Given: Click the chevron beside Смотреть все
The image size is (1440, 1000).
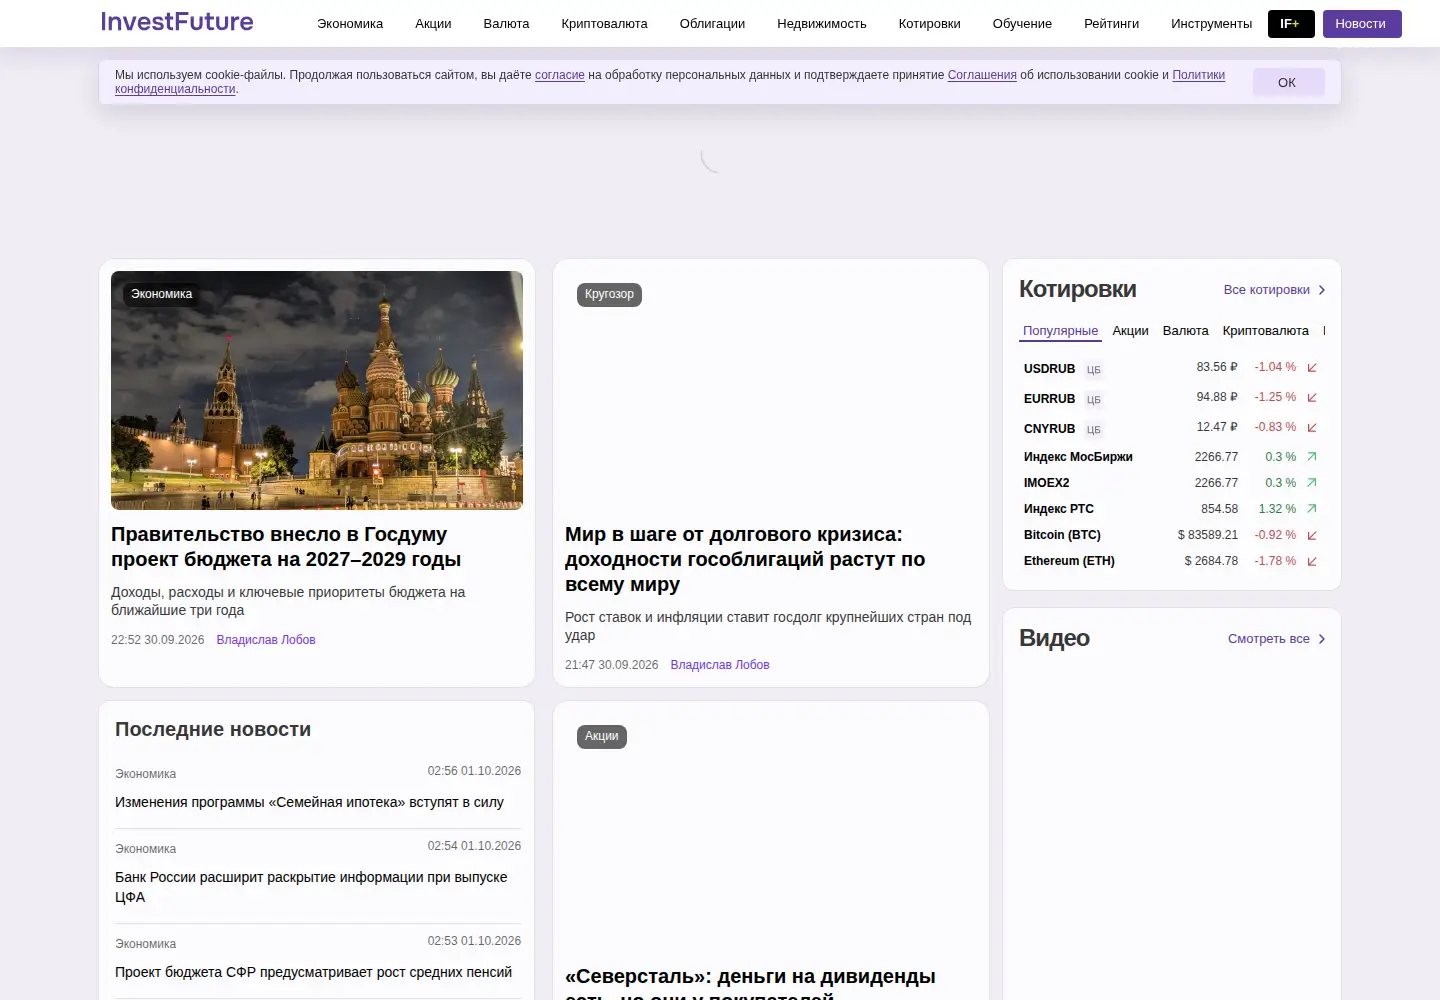Looking at the screenshot, I should [1322, 639].
